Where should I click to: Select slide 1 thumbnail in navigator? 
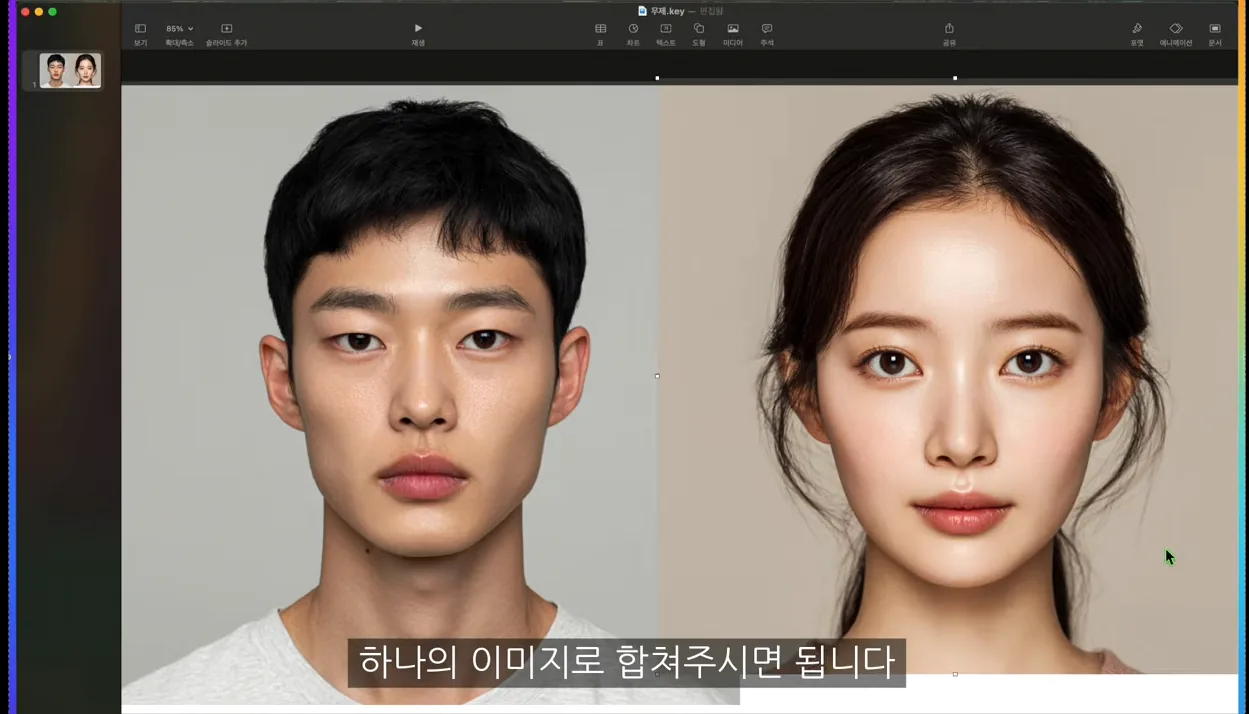point(70,71)
